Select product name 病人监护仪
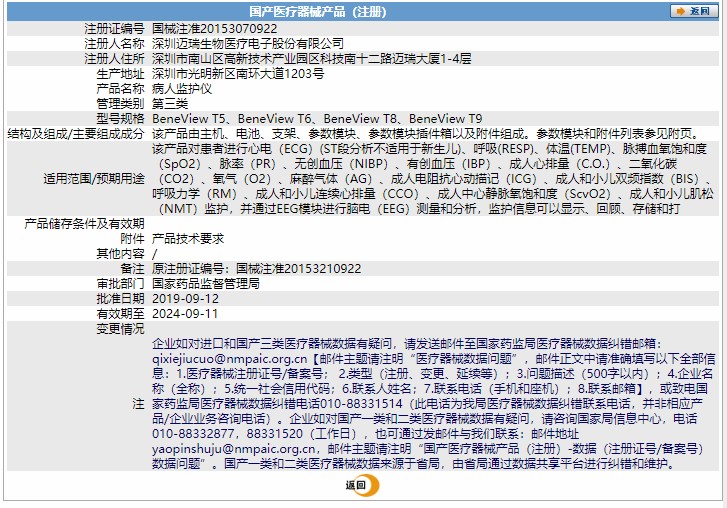This screenshot has height=508, width=727. (182, 89)
